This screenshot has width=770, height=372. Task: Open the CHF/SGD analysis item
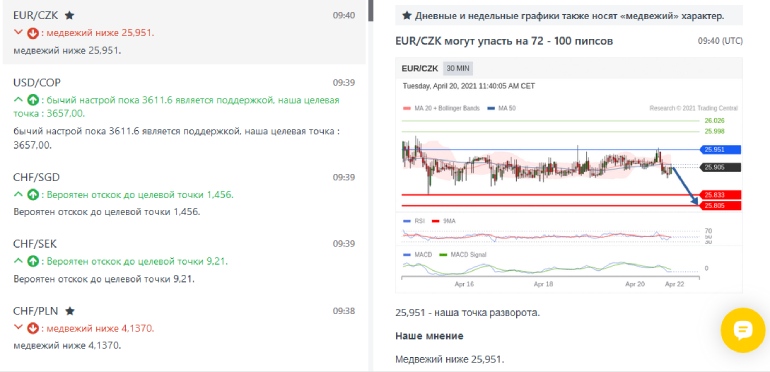click(185, 195)
